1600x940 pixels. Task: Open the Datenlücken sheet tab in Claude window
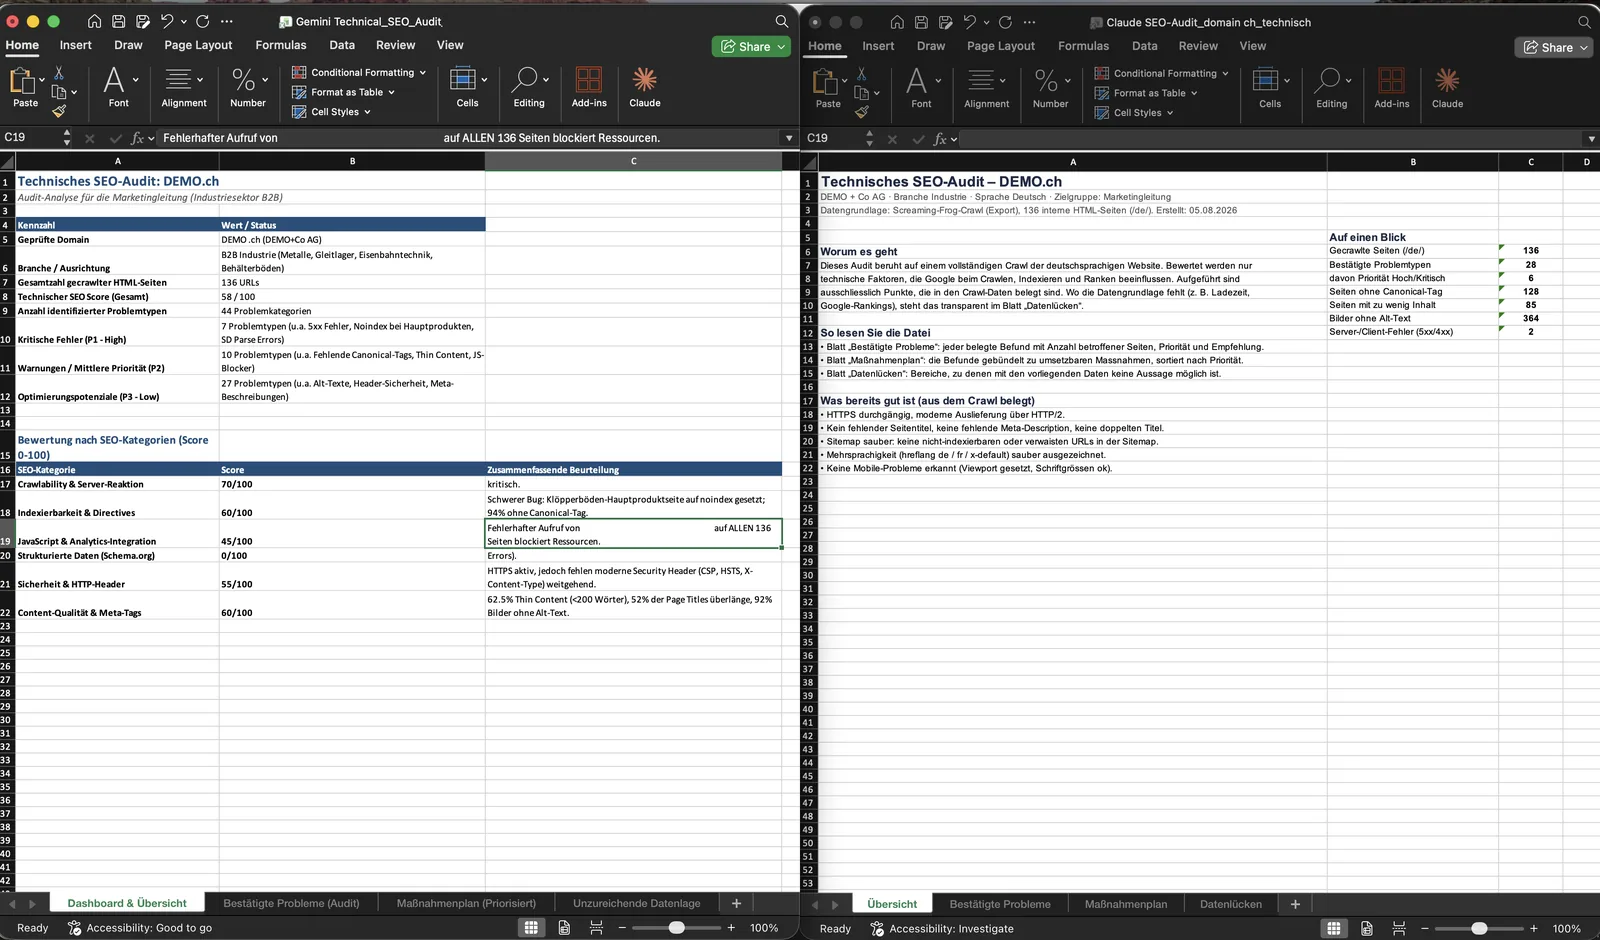1230,904
